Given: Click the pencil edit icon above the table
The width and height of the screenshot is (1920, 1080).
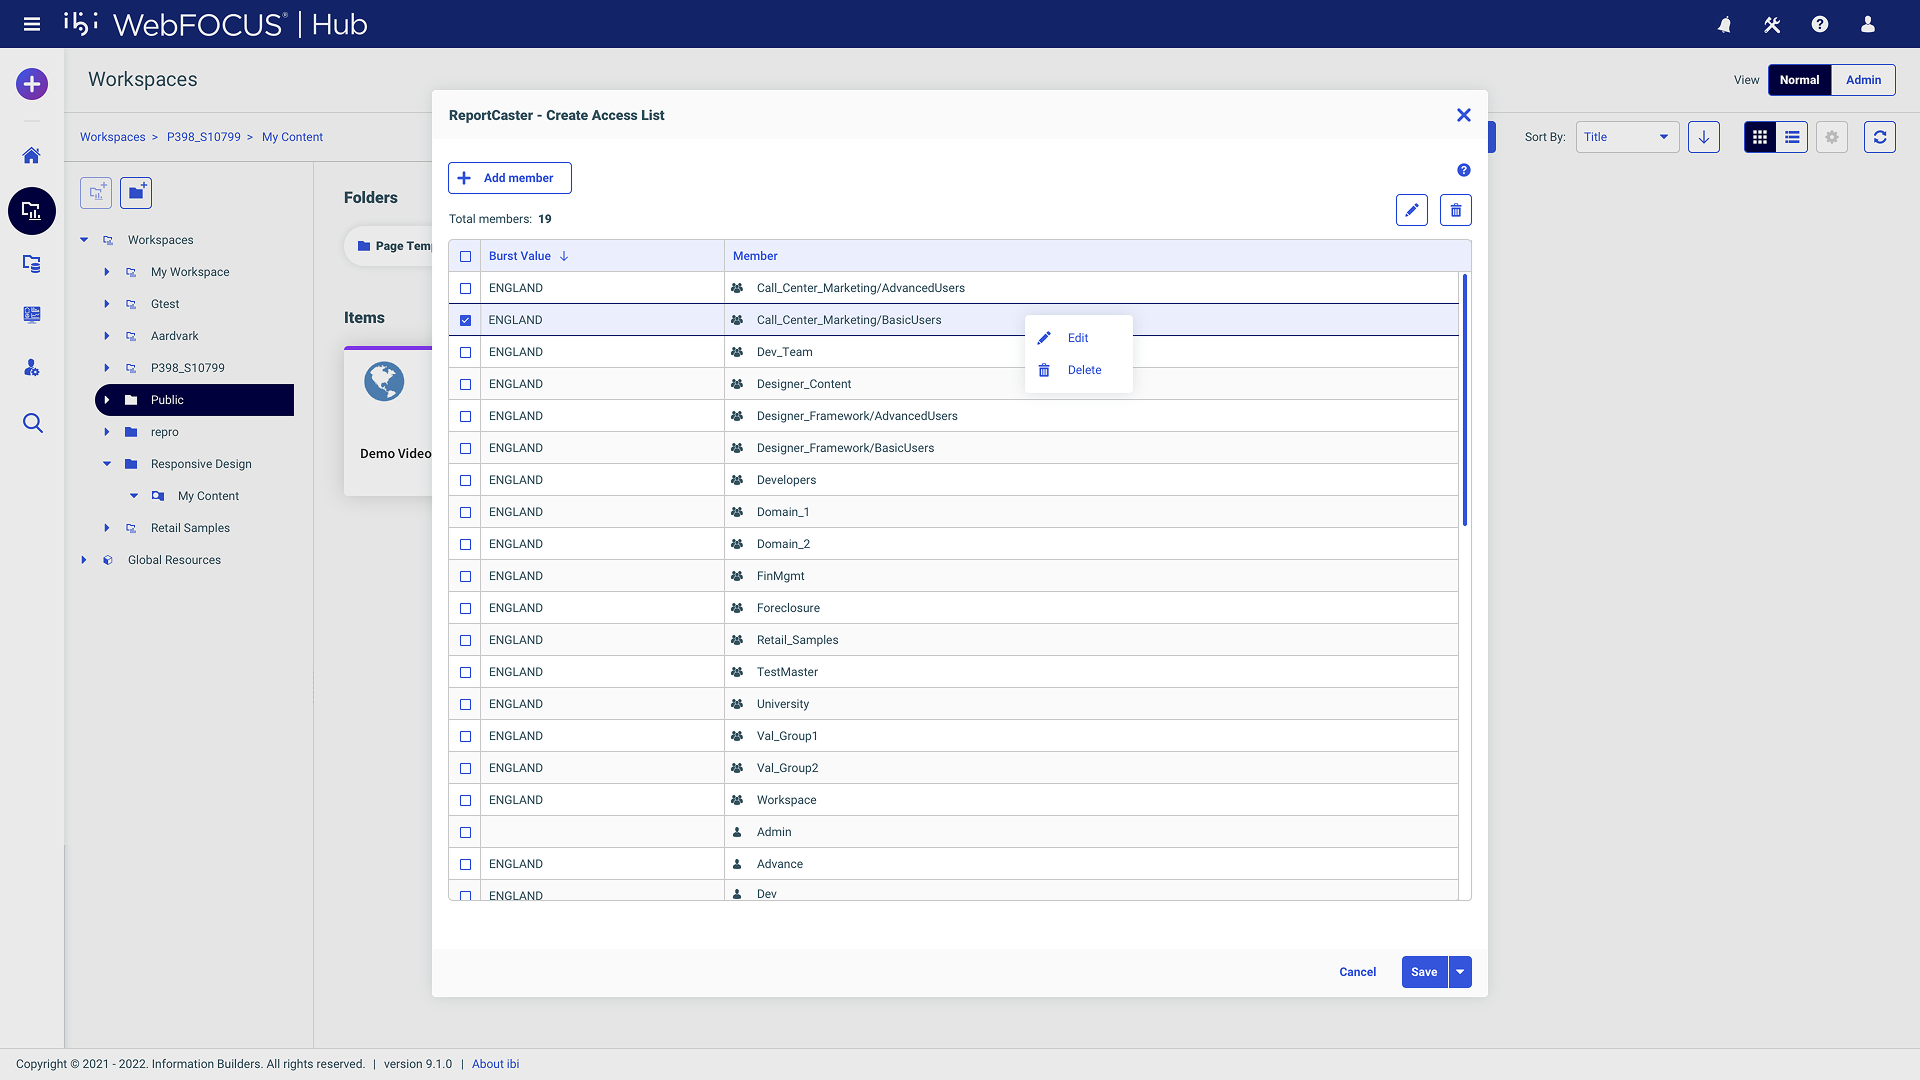Looking at the screenshot, I should tap(1411, 210).
